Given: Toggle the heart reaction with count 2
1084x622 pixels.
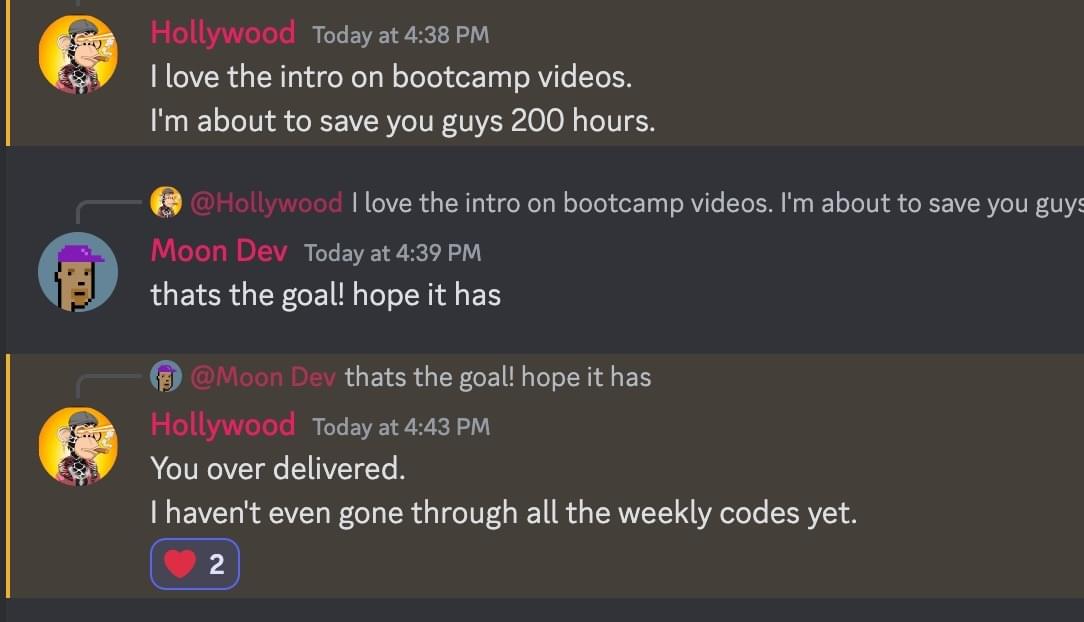Looking at the screenshot, I should coord(195,564).
